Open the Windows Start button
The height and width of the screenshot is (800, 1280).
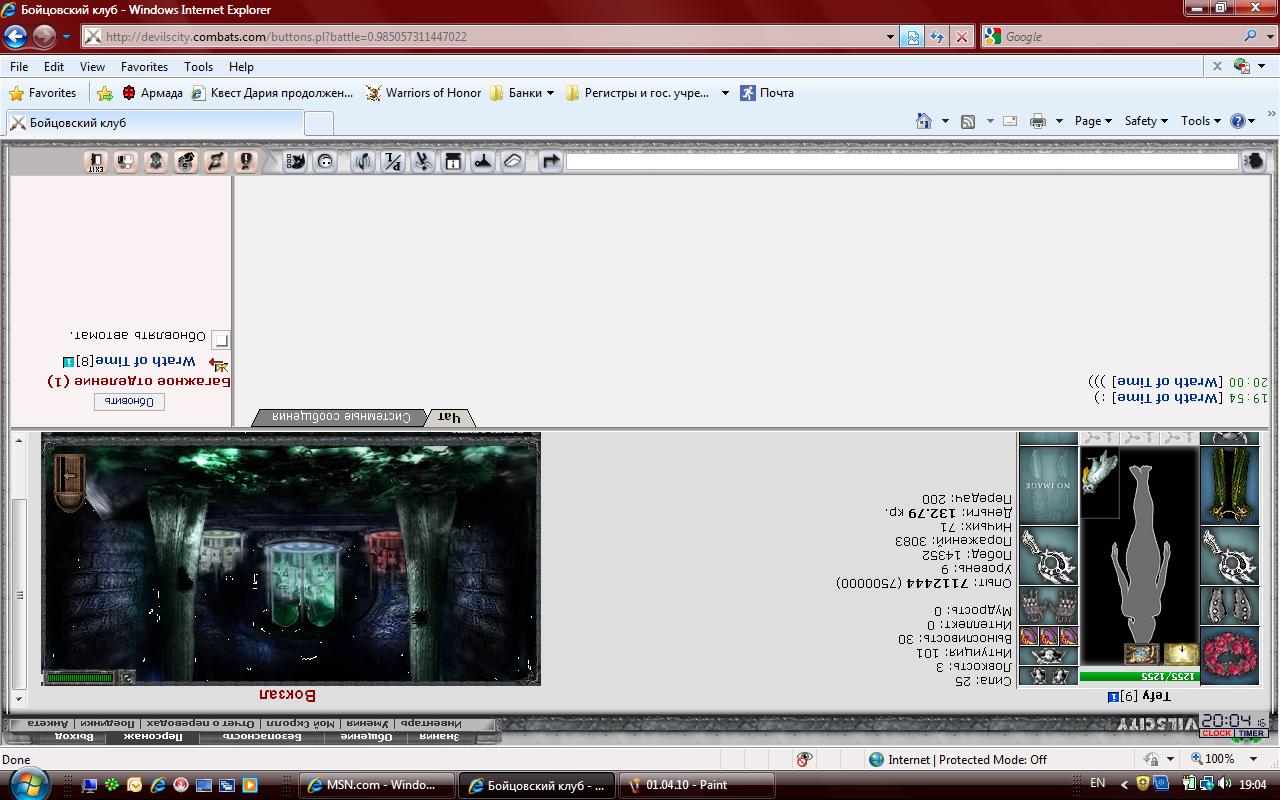tap(28, 784)
